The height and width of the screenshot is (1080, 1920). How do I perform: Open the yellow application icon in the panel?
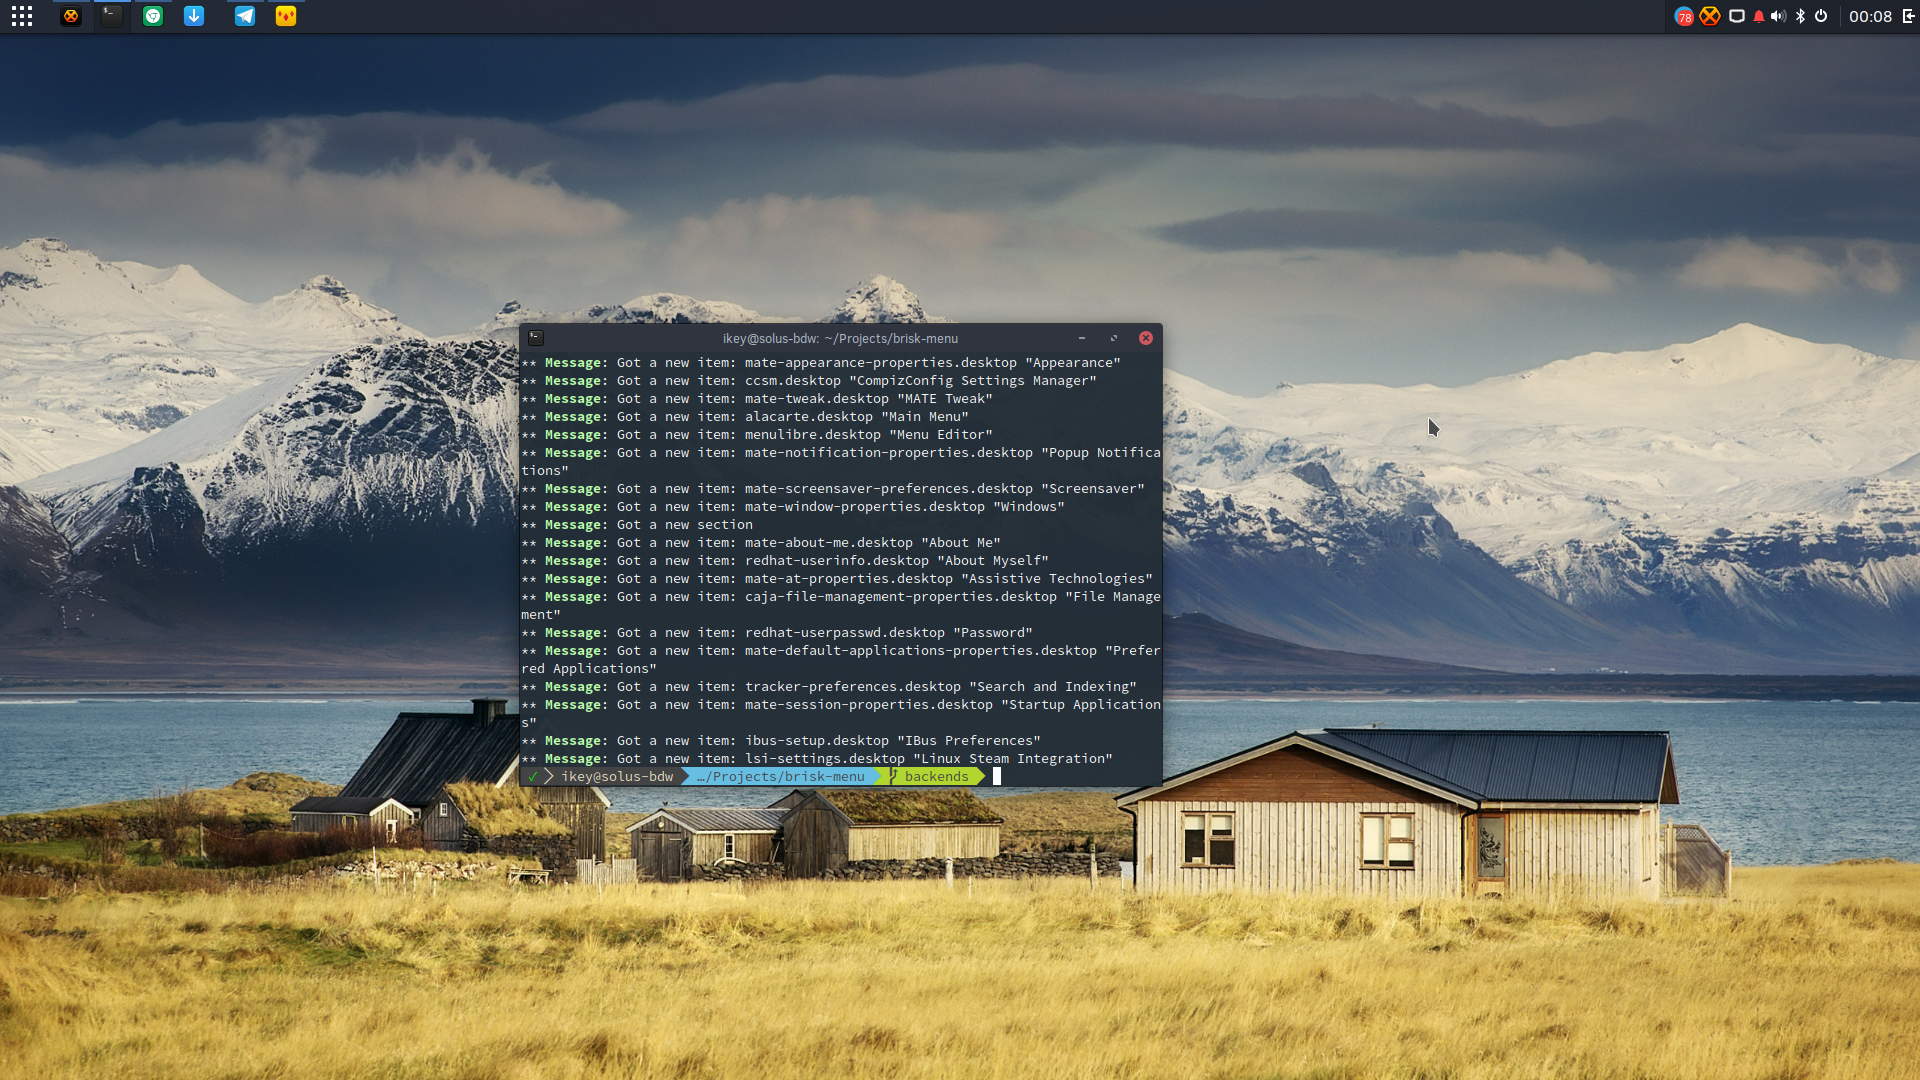286,16
